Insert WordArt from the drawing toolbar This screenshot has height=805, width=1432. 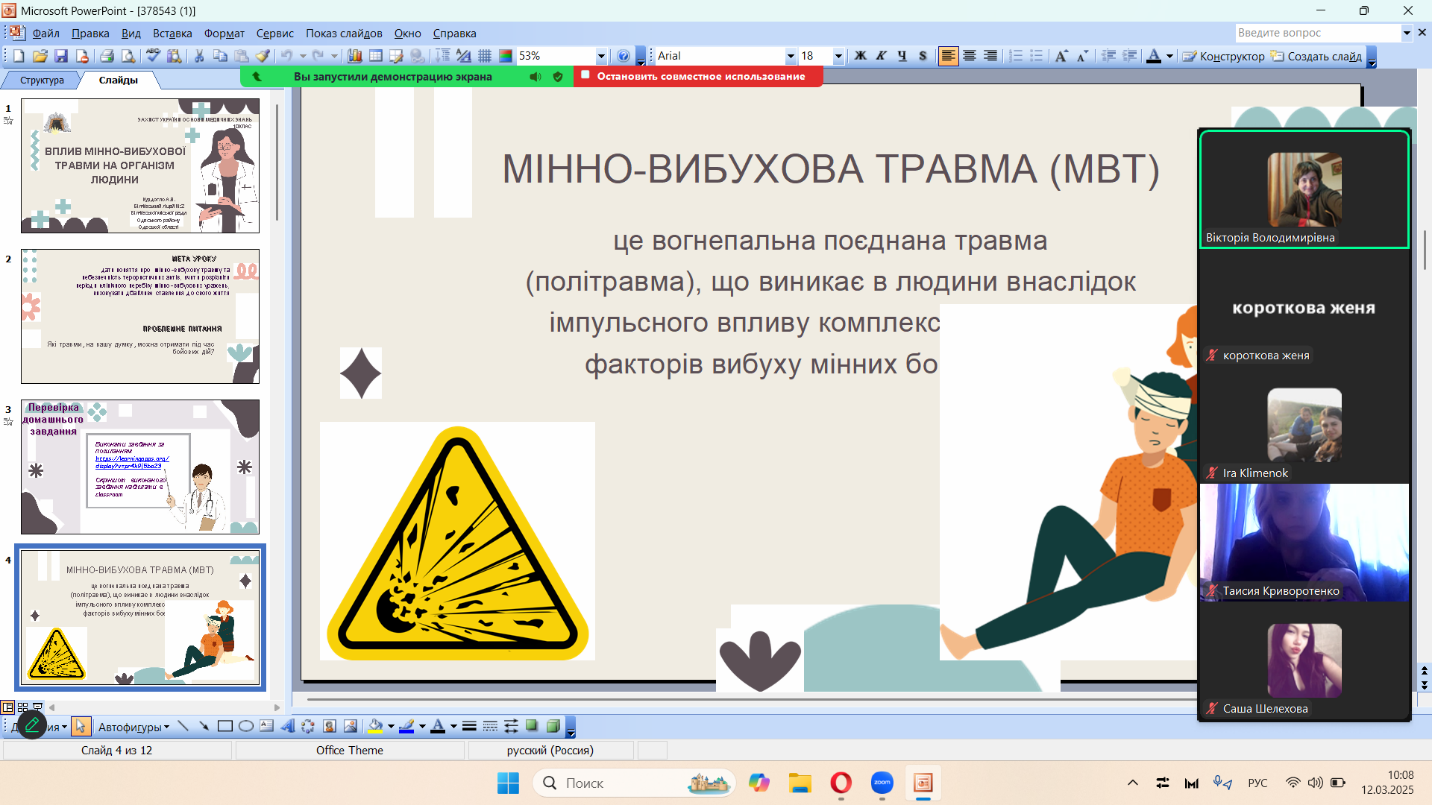click(287, 726)
